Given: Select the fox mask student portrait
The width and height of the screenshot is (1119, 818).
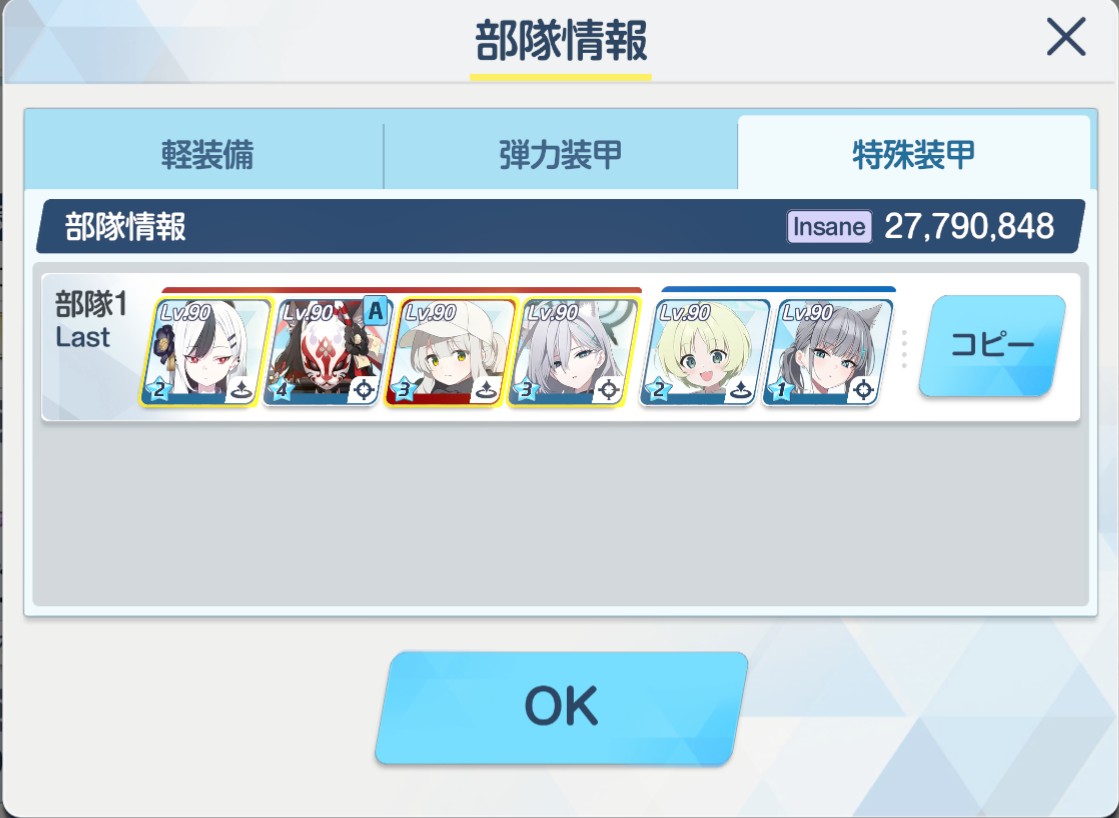Looking at the screenshot, I should pos(328,352).
